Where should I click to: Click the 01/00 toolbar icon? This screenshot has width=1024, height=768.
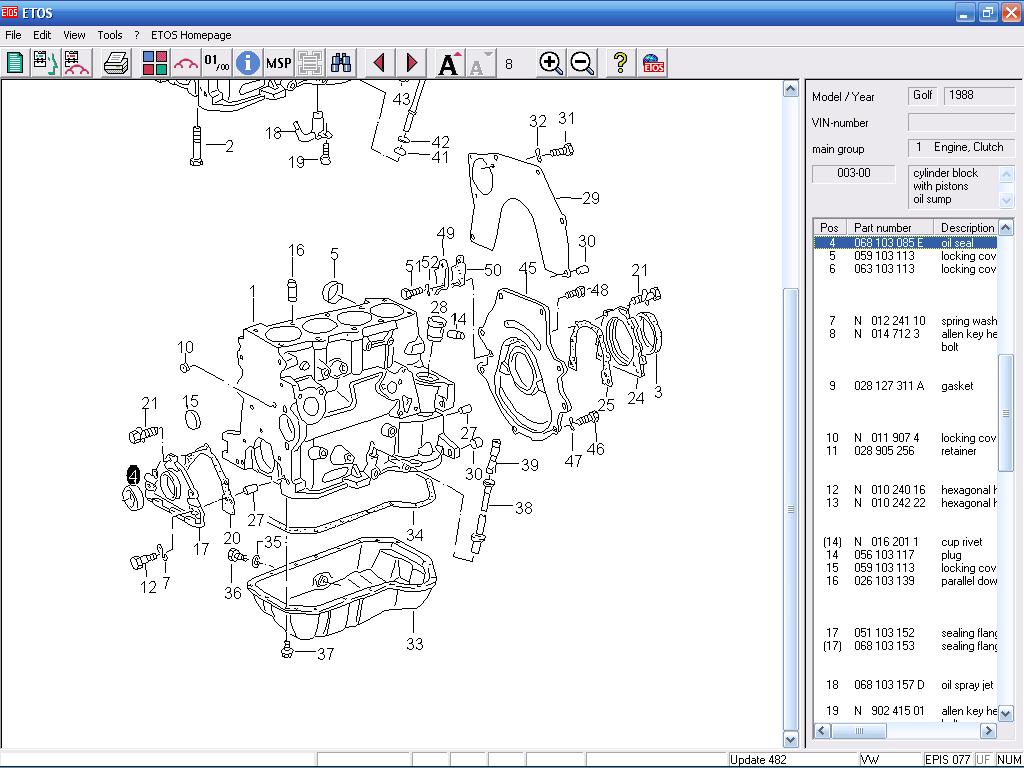click(217, 63)
